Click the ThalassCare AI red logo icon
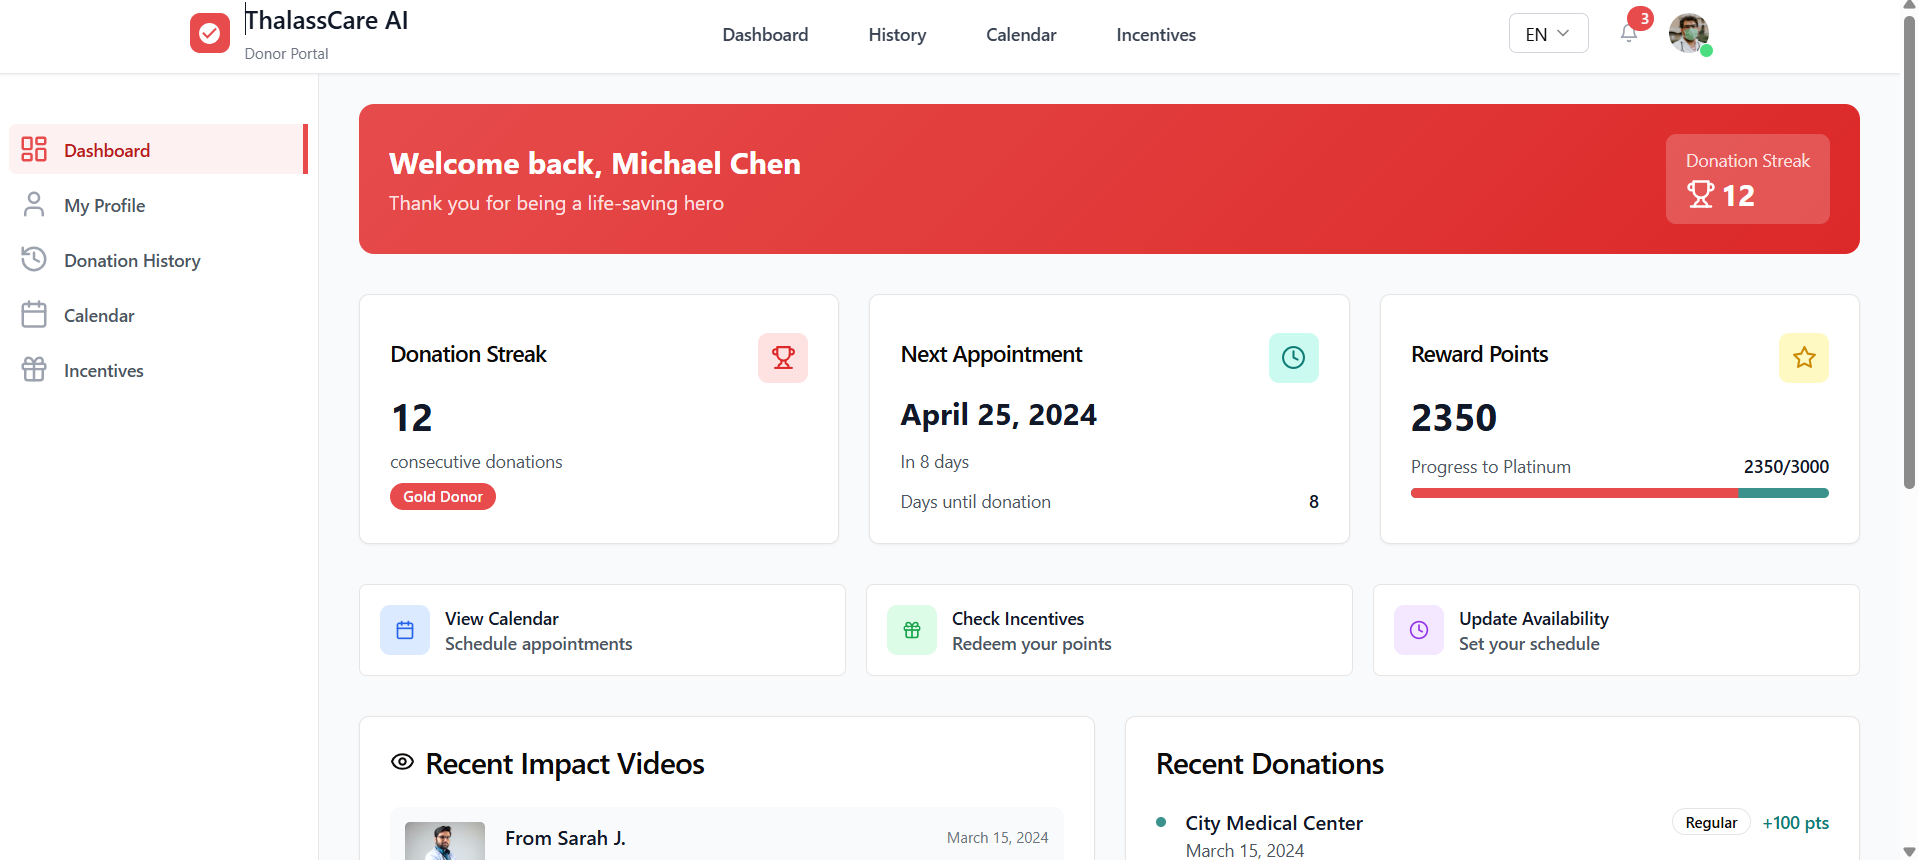This screenshot has width=1918, height=860. pos(210,33)
